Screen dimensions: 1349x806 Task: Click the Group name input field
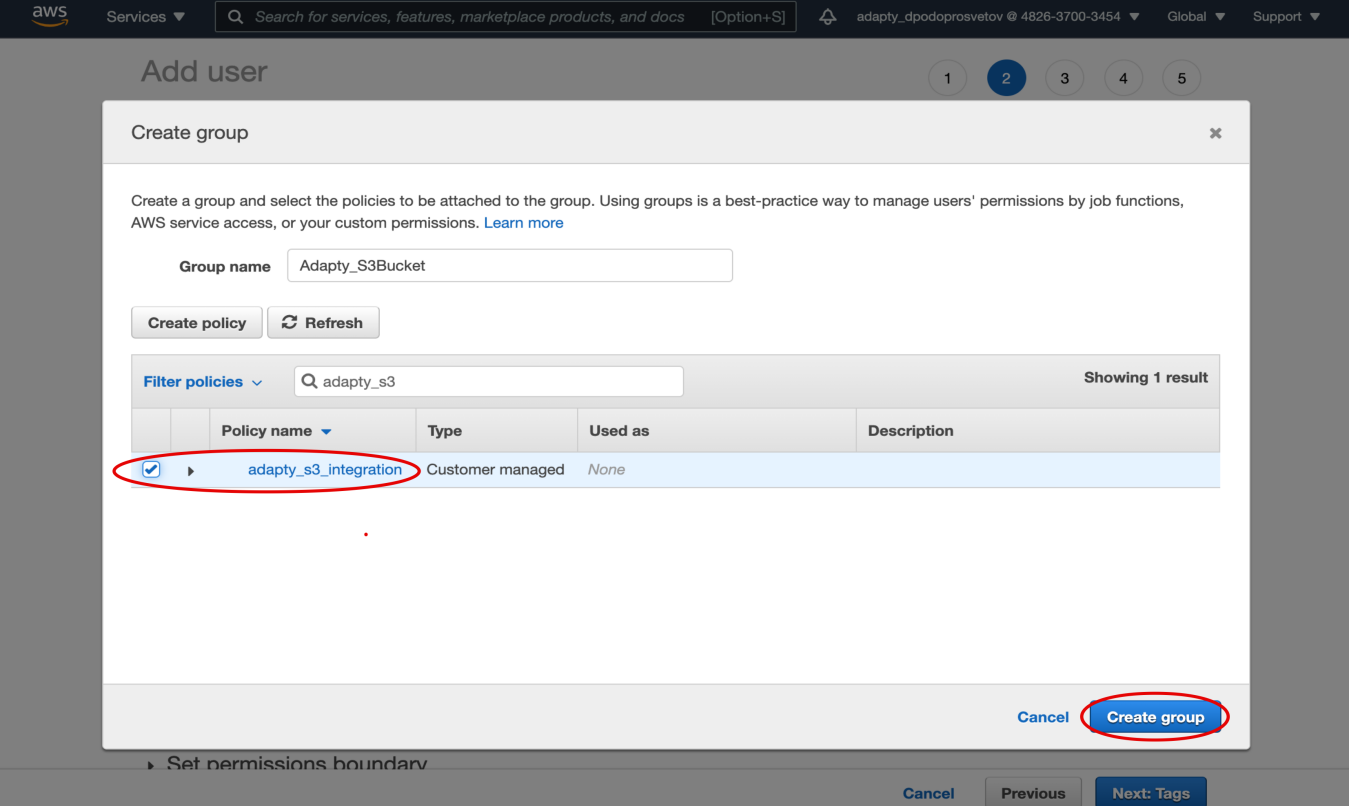[x=509, y=266]
